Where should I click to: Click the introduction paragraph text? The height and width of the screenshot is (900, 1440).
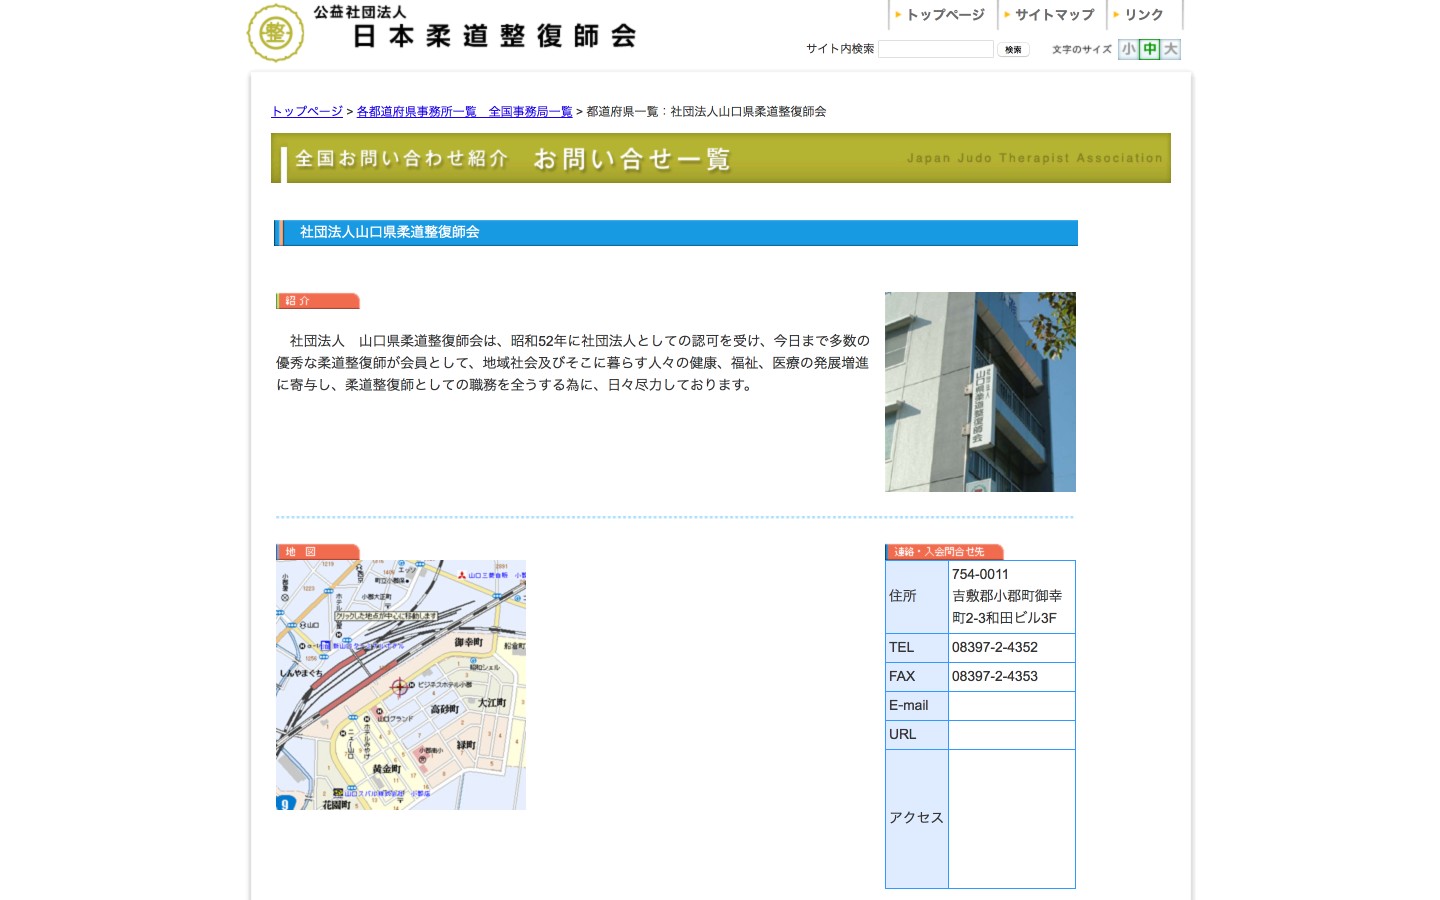coord(573,363)
